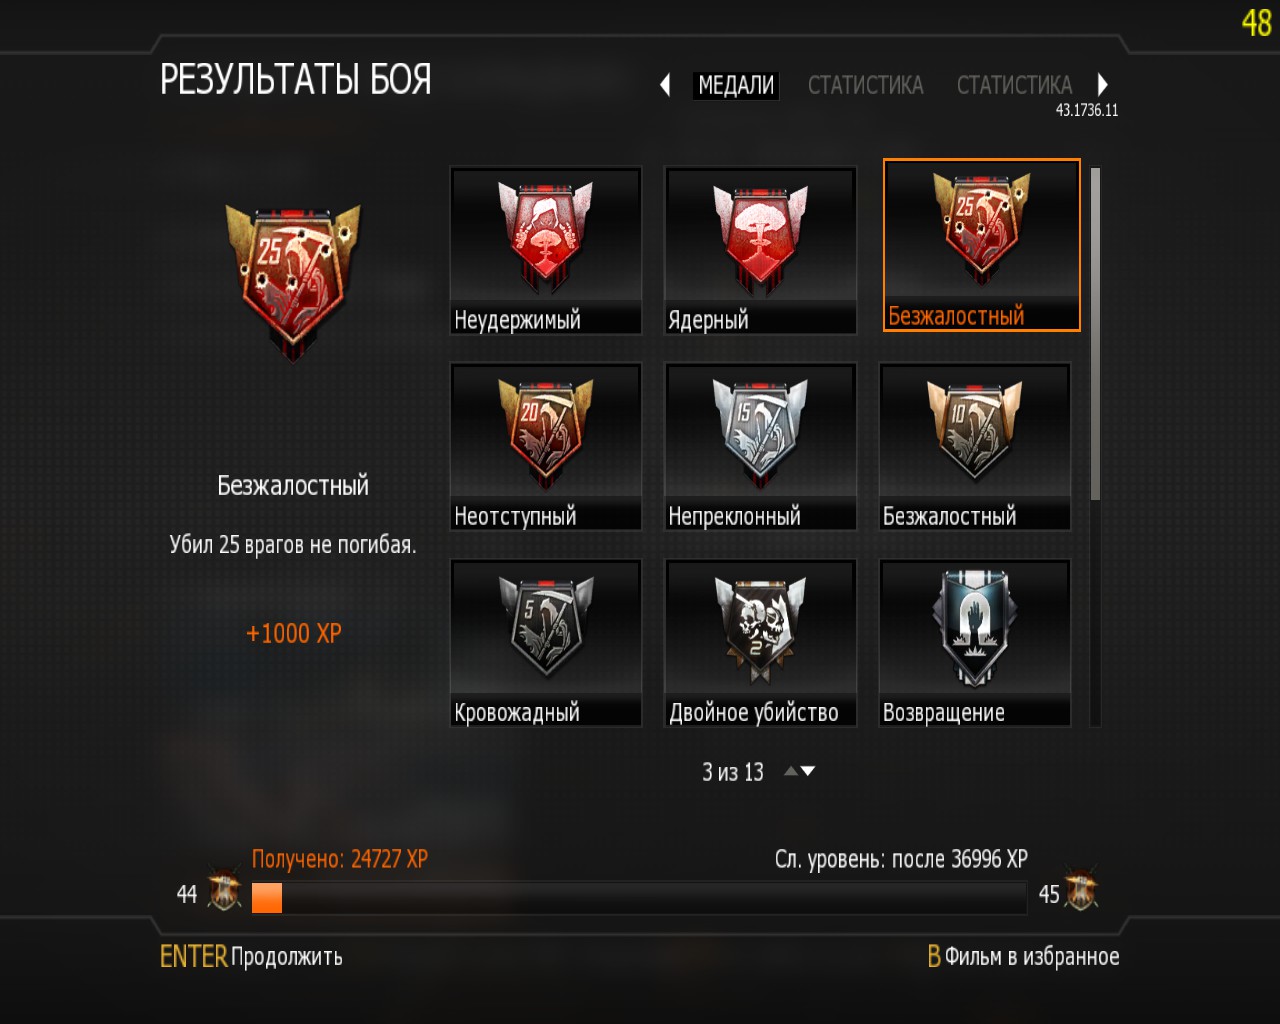Select the bronze Безжалостный 10-kill medal
Viewport: 1280px width, 1024px height.
pyautogui.click(x=975, y=446)
